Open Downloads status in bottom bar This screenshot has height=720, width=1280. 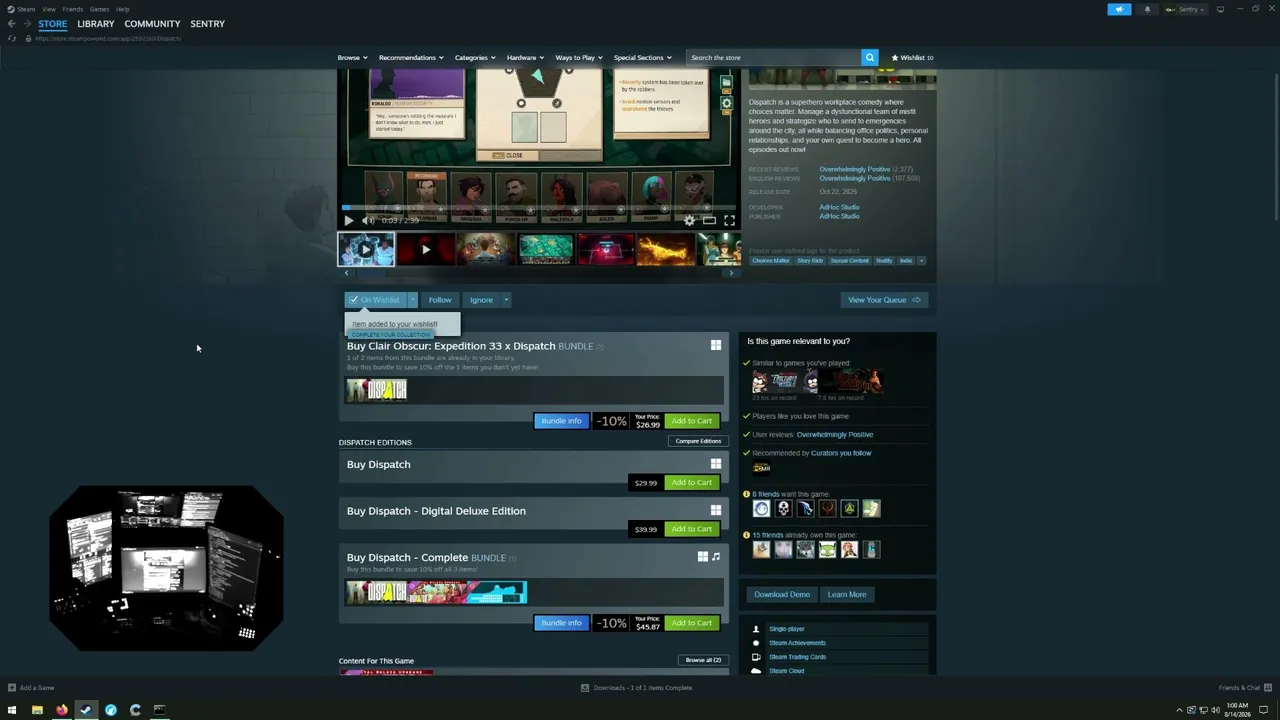click(636, 688)
